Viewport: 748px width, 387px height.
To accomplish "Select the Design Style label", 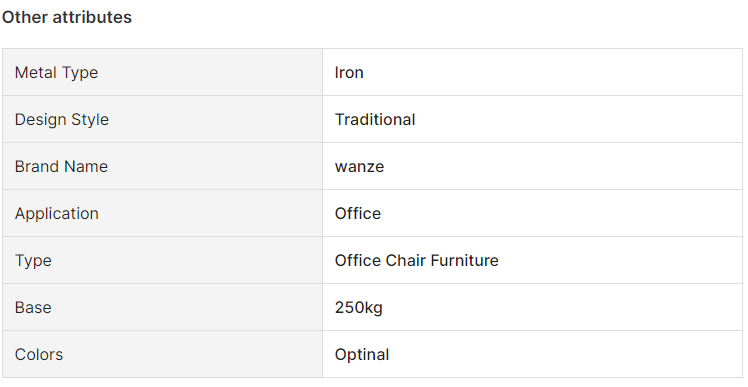I will pyautogui.click(x=62, y=119).
